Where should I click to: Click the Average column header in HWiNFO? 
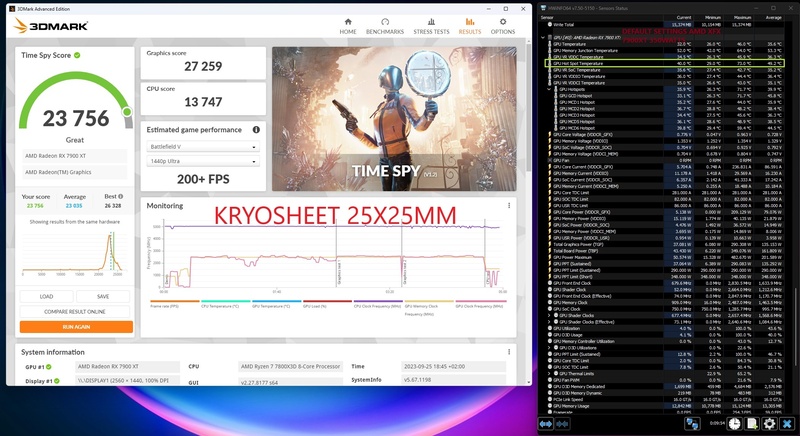click(773, 17)
